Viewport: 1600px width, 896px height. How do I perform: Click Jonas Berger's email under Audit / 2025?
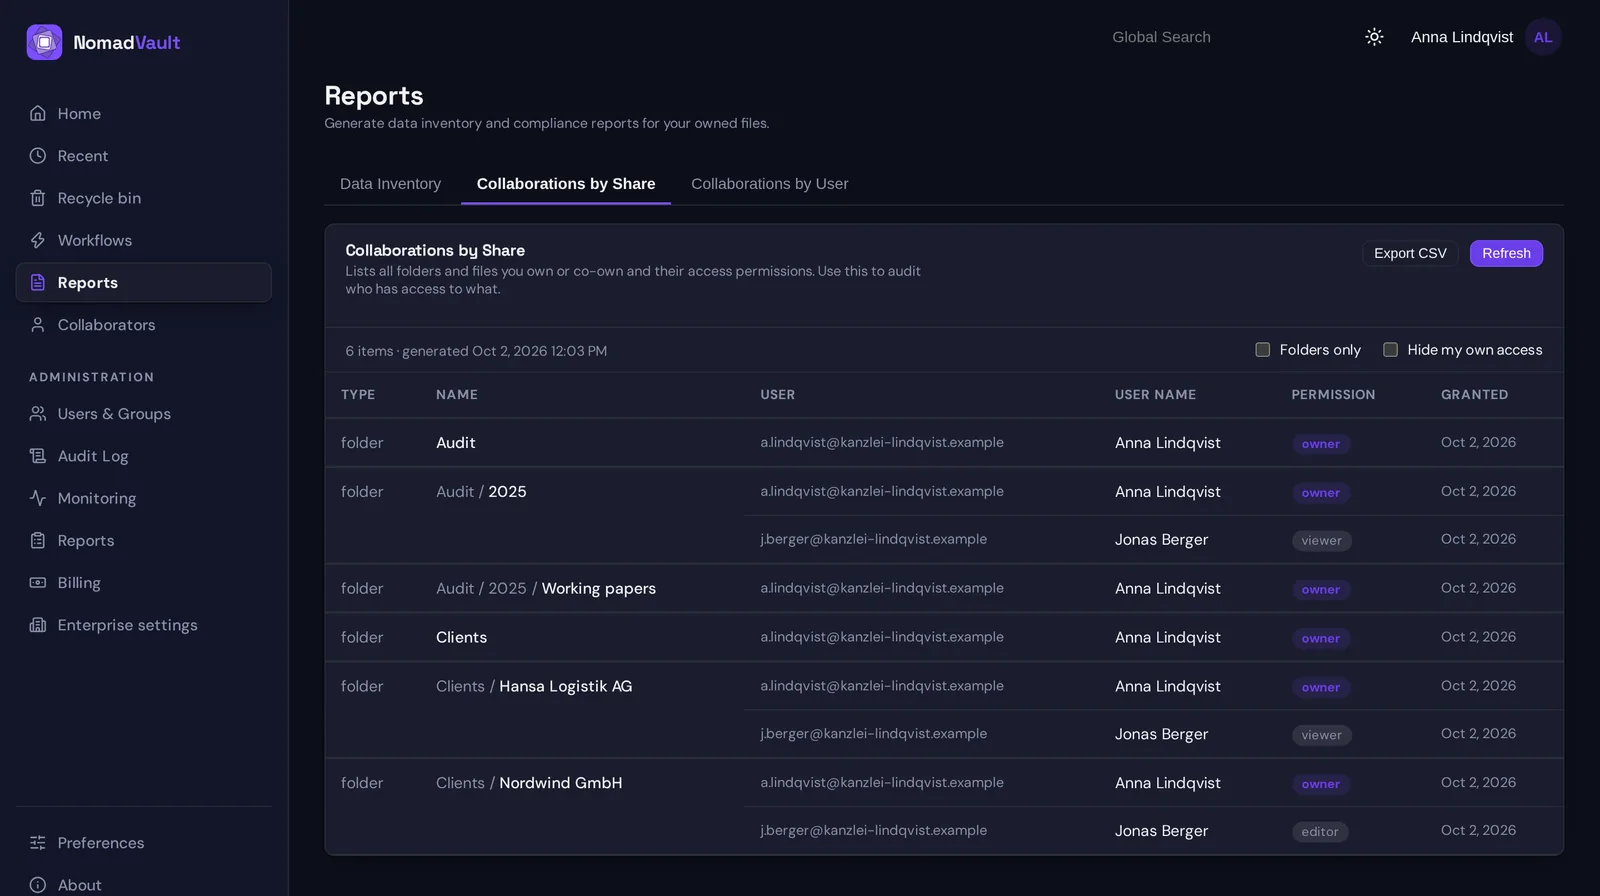(x=873, y=539)
